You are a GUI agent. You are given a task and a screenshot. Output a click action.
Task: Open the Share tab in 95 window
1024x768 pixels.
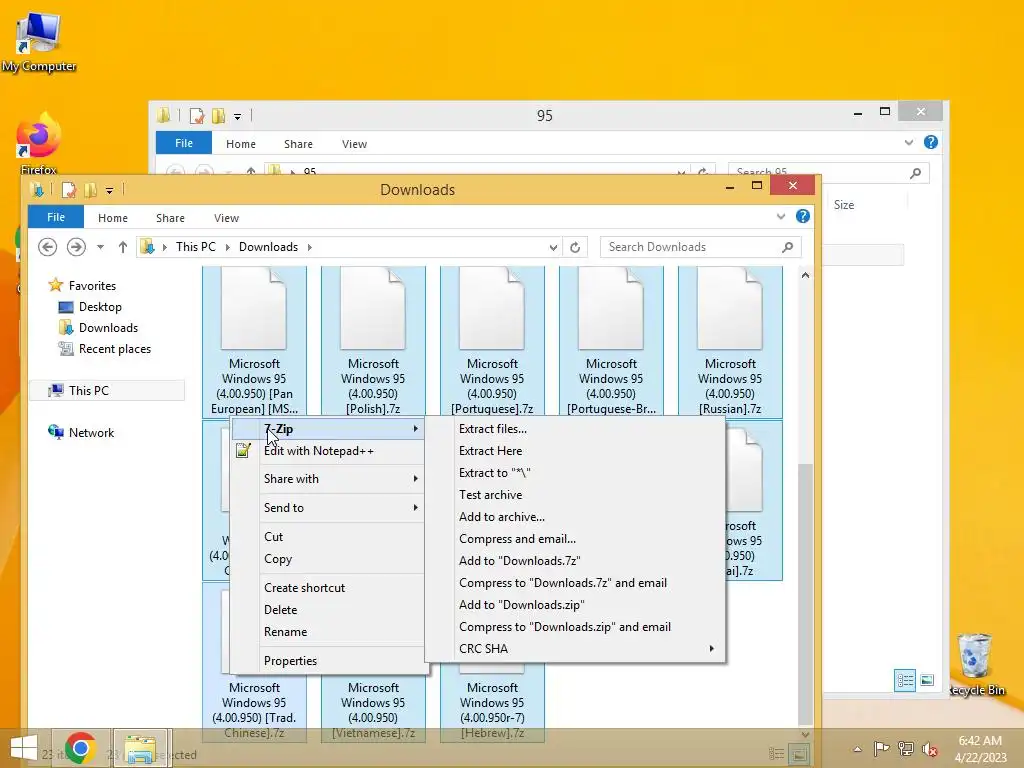298,144
